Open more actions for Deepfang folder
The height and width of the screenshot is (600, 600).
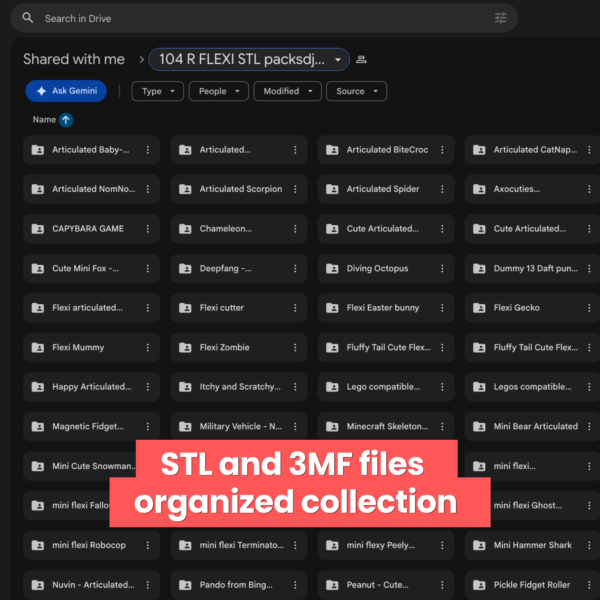tap(295, 269)
